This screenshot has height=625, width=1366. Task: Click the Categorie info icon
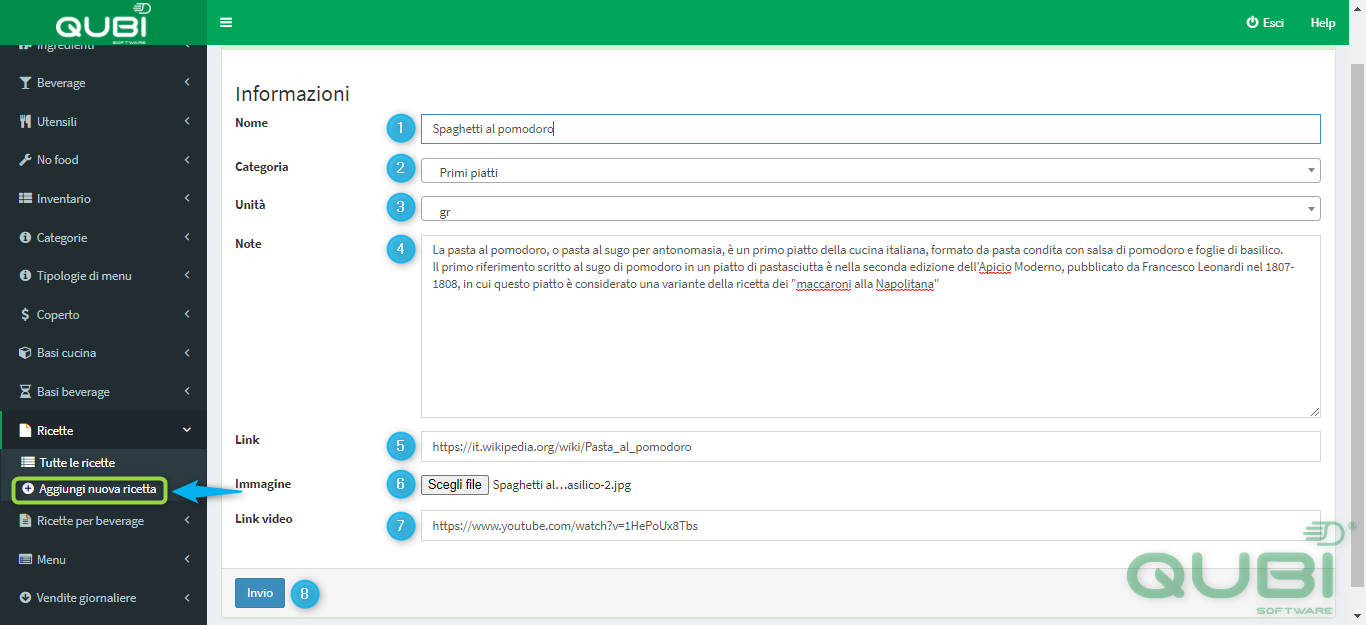pos(25,238)
